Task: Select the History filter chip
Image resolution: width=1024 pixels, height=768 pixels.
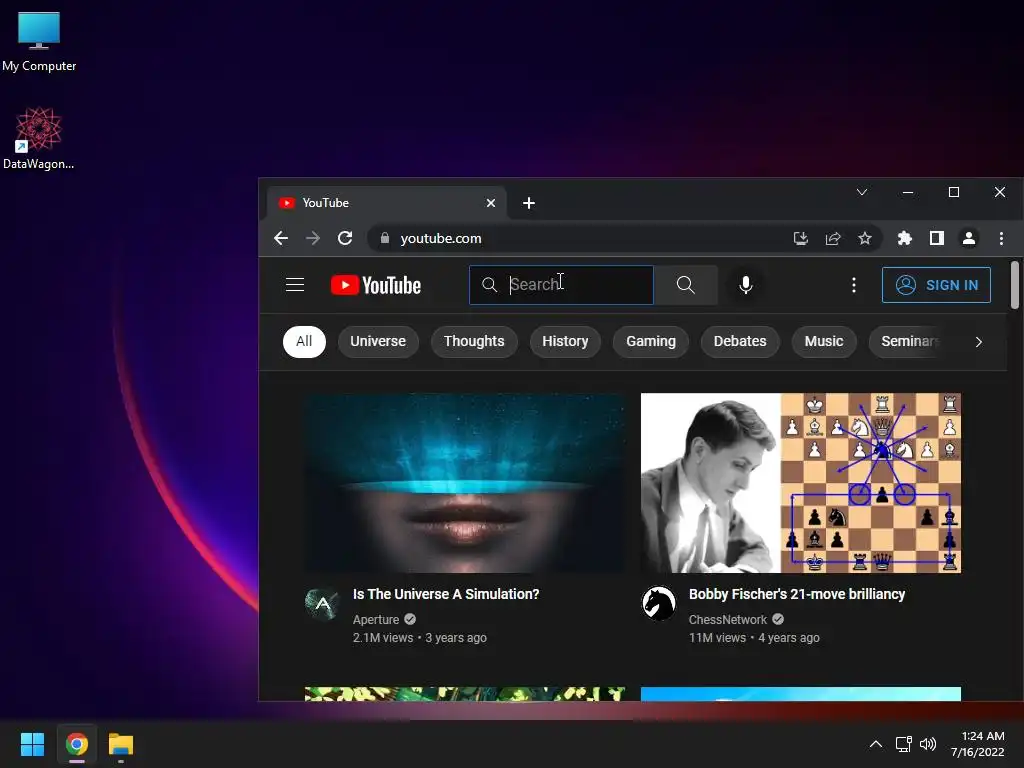Action: pyautogui.click(x=565, y=342)
